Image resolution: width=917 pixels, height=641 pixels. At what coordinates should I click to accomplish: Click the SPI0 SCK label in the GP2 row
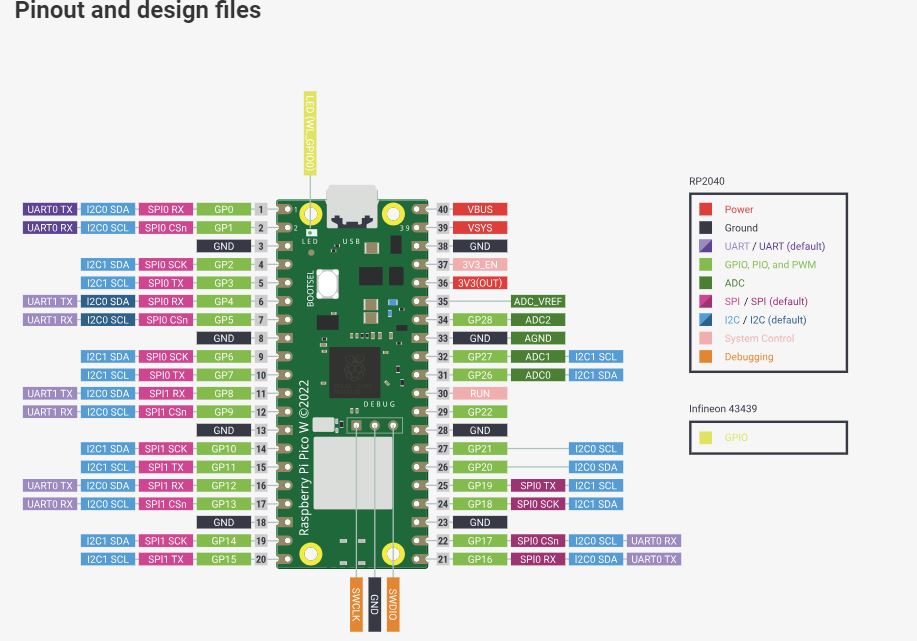point(166,264)
